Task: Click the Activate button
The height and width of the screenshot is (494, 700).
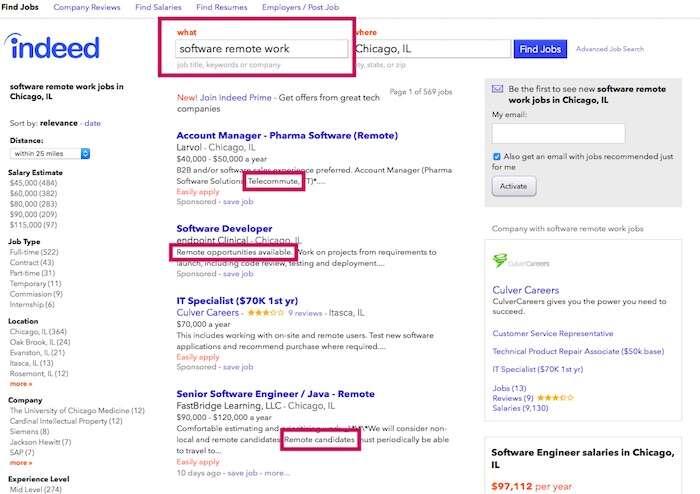Action: coord(514,186)
